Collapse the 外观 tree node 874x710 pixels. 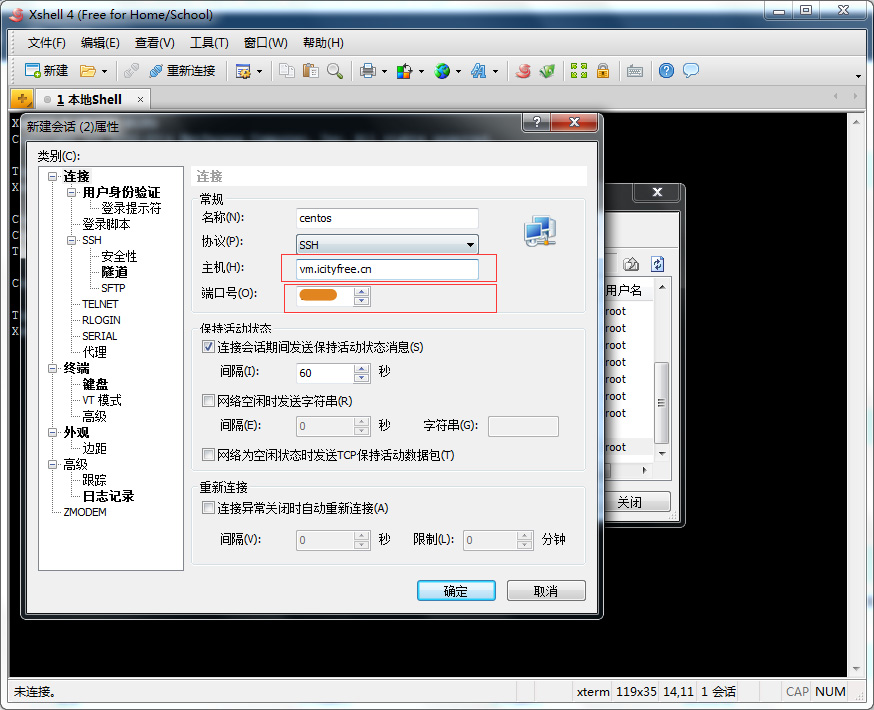[52, 432]
